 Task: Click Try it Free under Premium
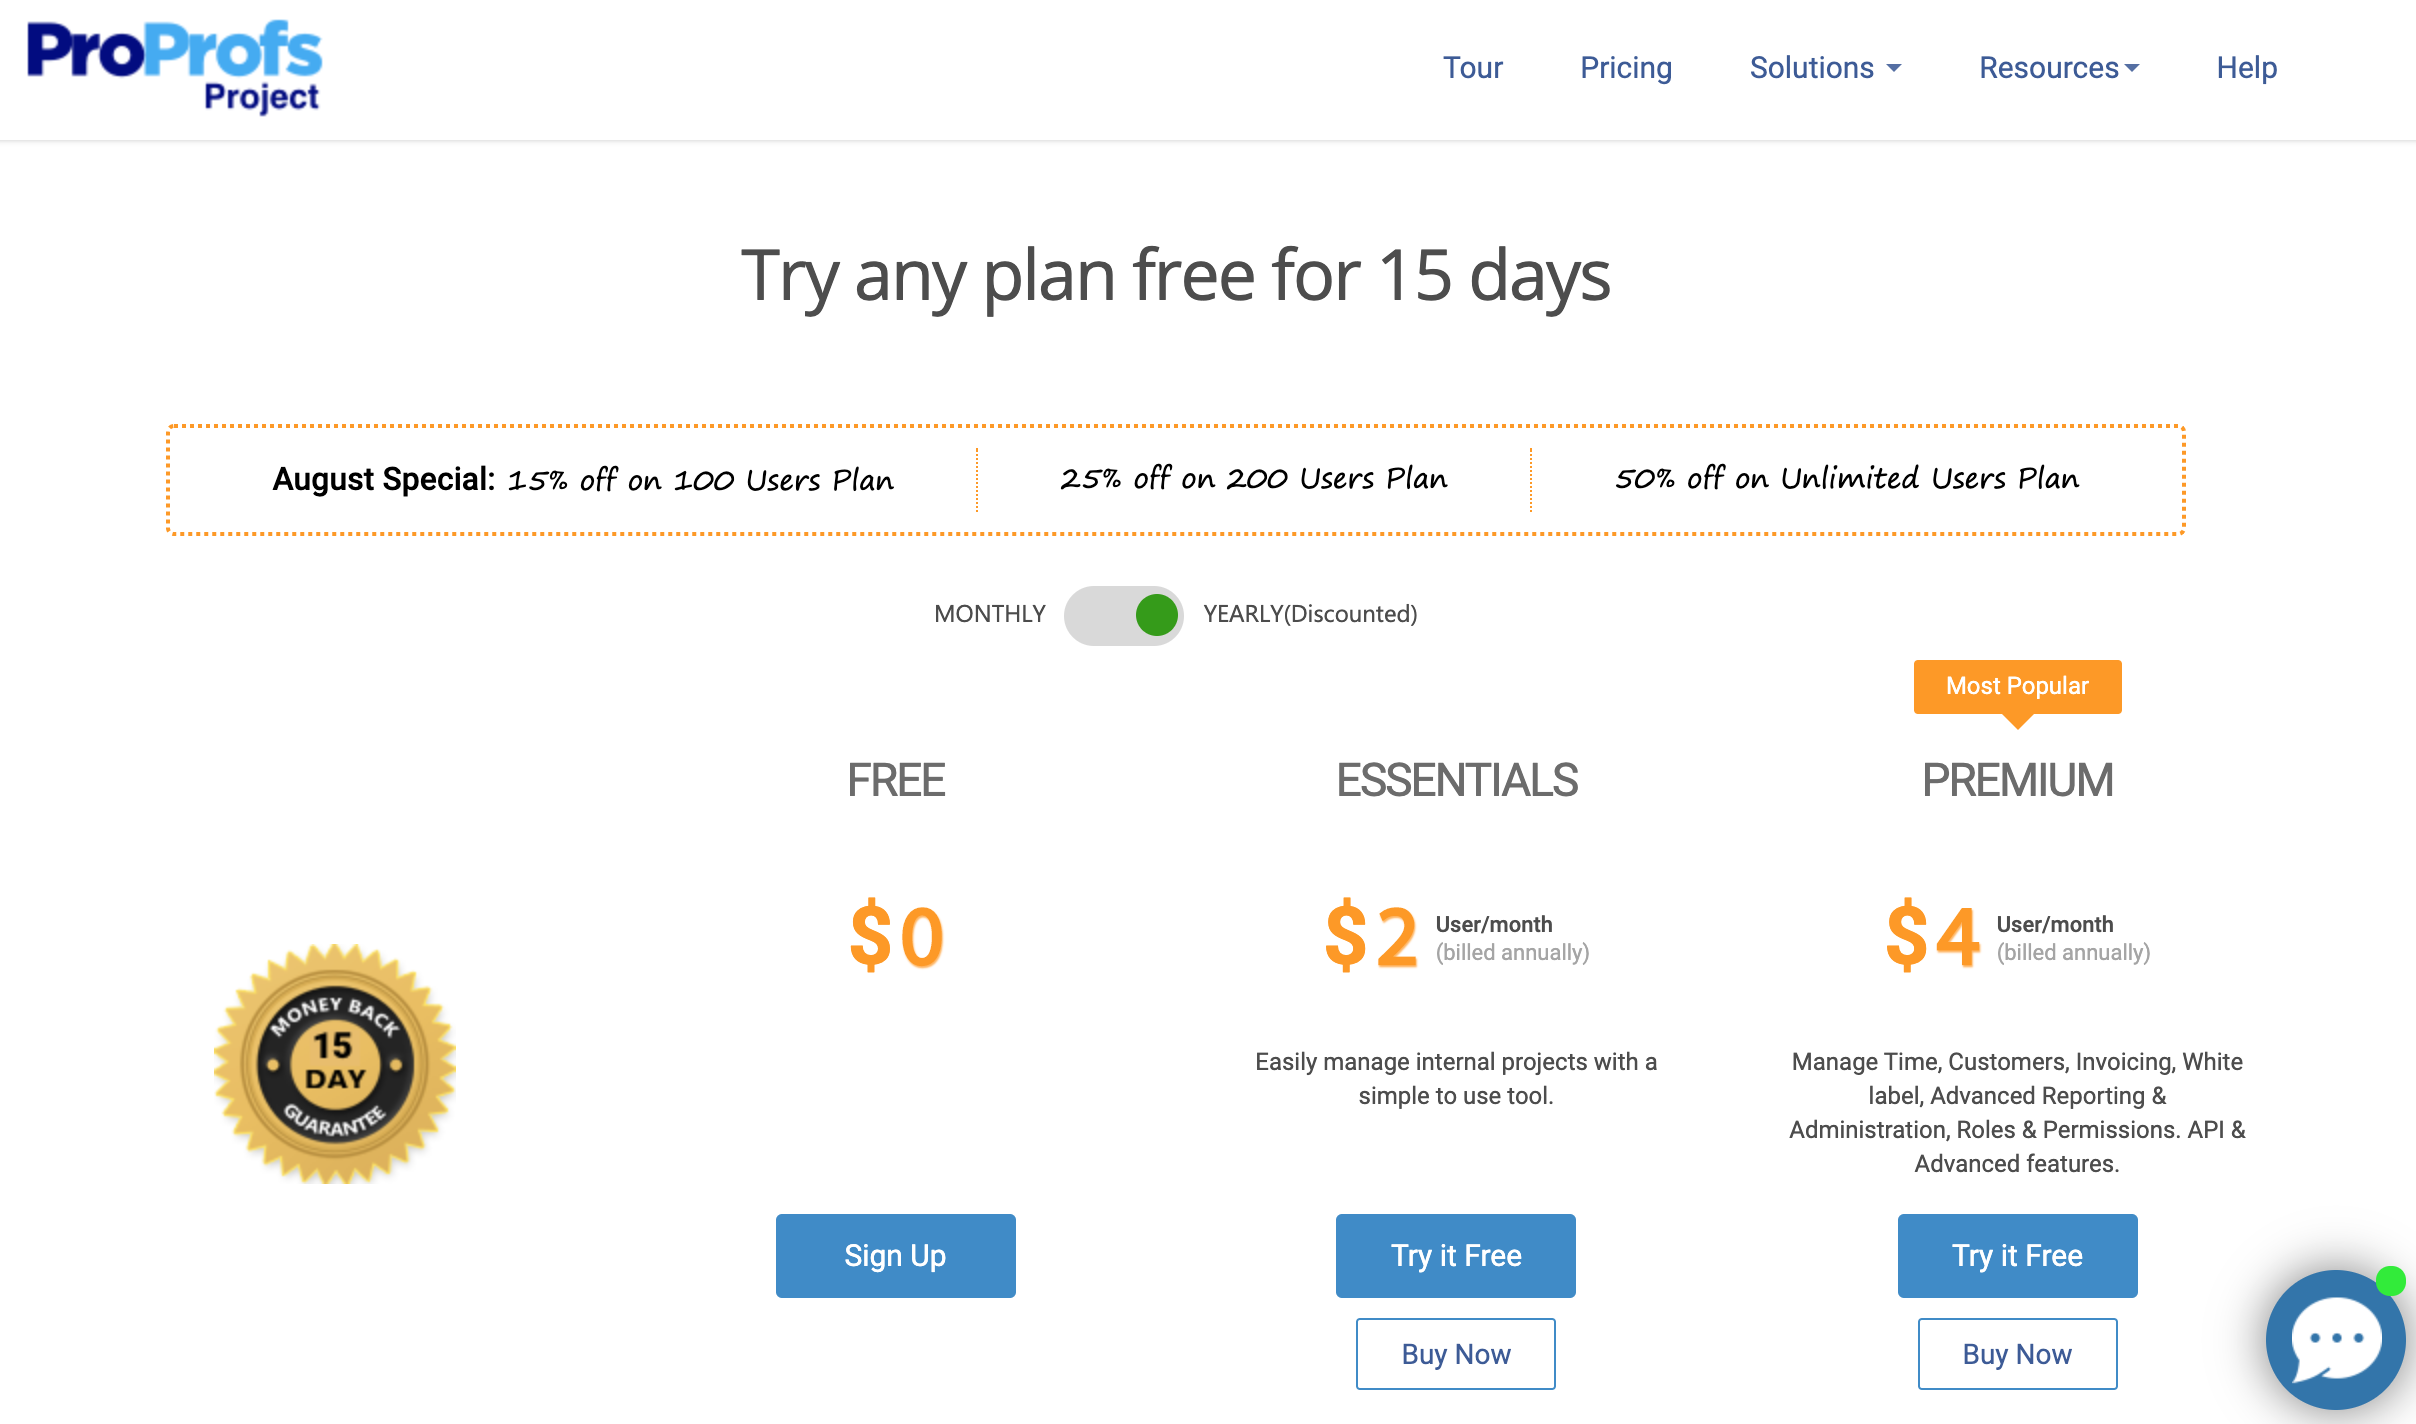tap(2018, 1256)
